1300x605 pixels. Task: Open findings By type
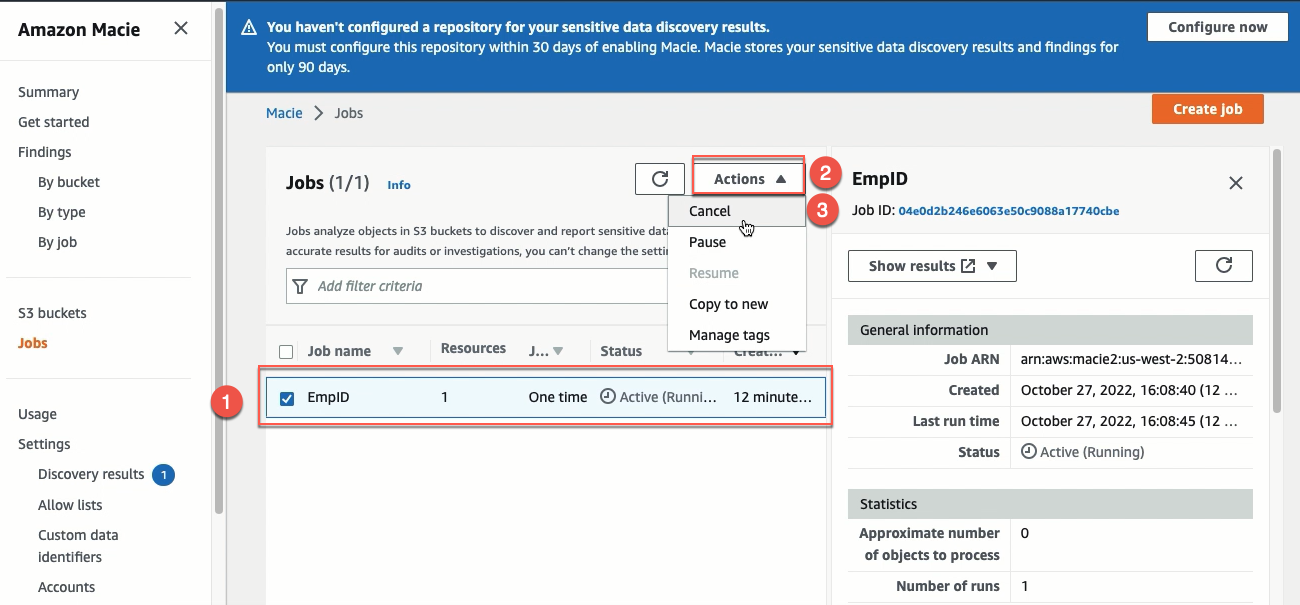point(62,212)
